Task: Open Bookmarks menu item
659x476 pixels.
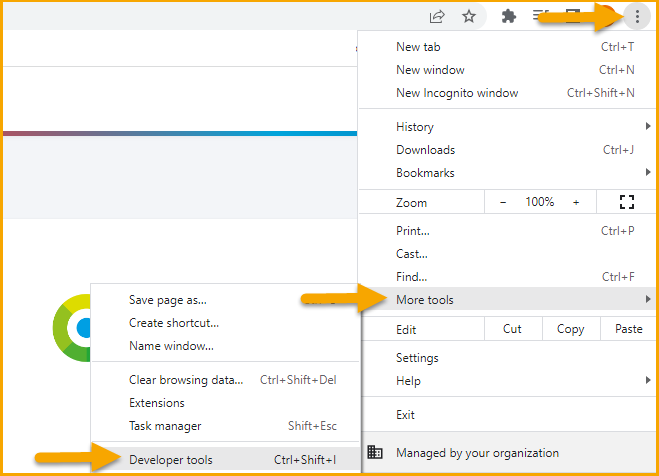Action: pyautogui.click(x=507, y=173)
